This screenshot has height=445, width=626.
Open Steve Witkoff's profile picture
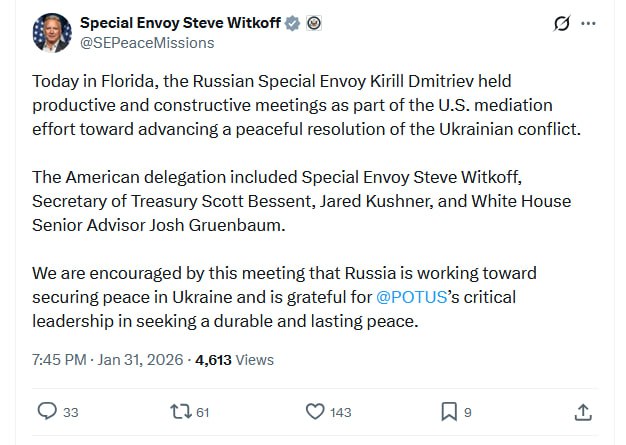click(x=52, y=33)
